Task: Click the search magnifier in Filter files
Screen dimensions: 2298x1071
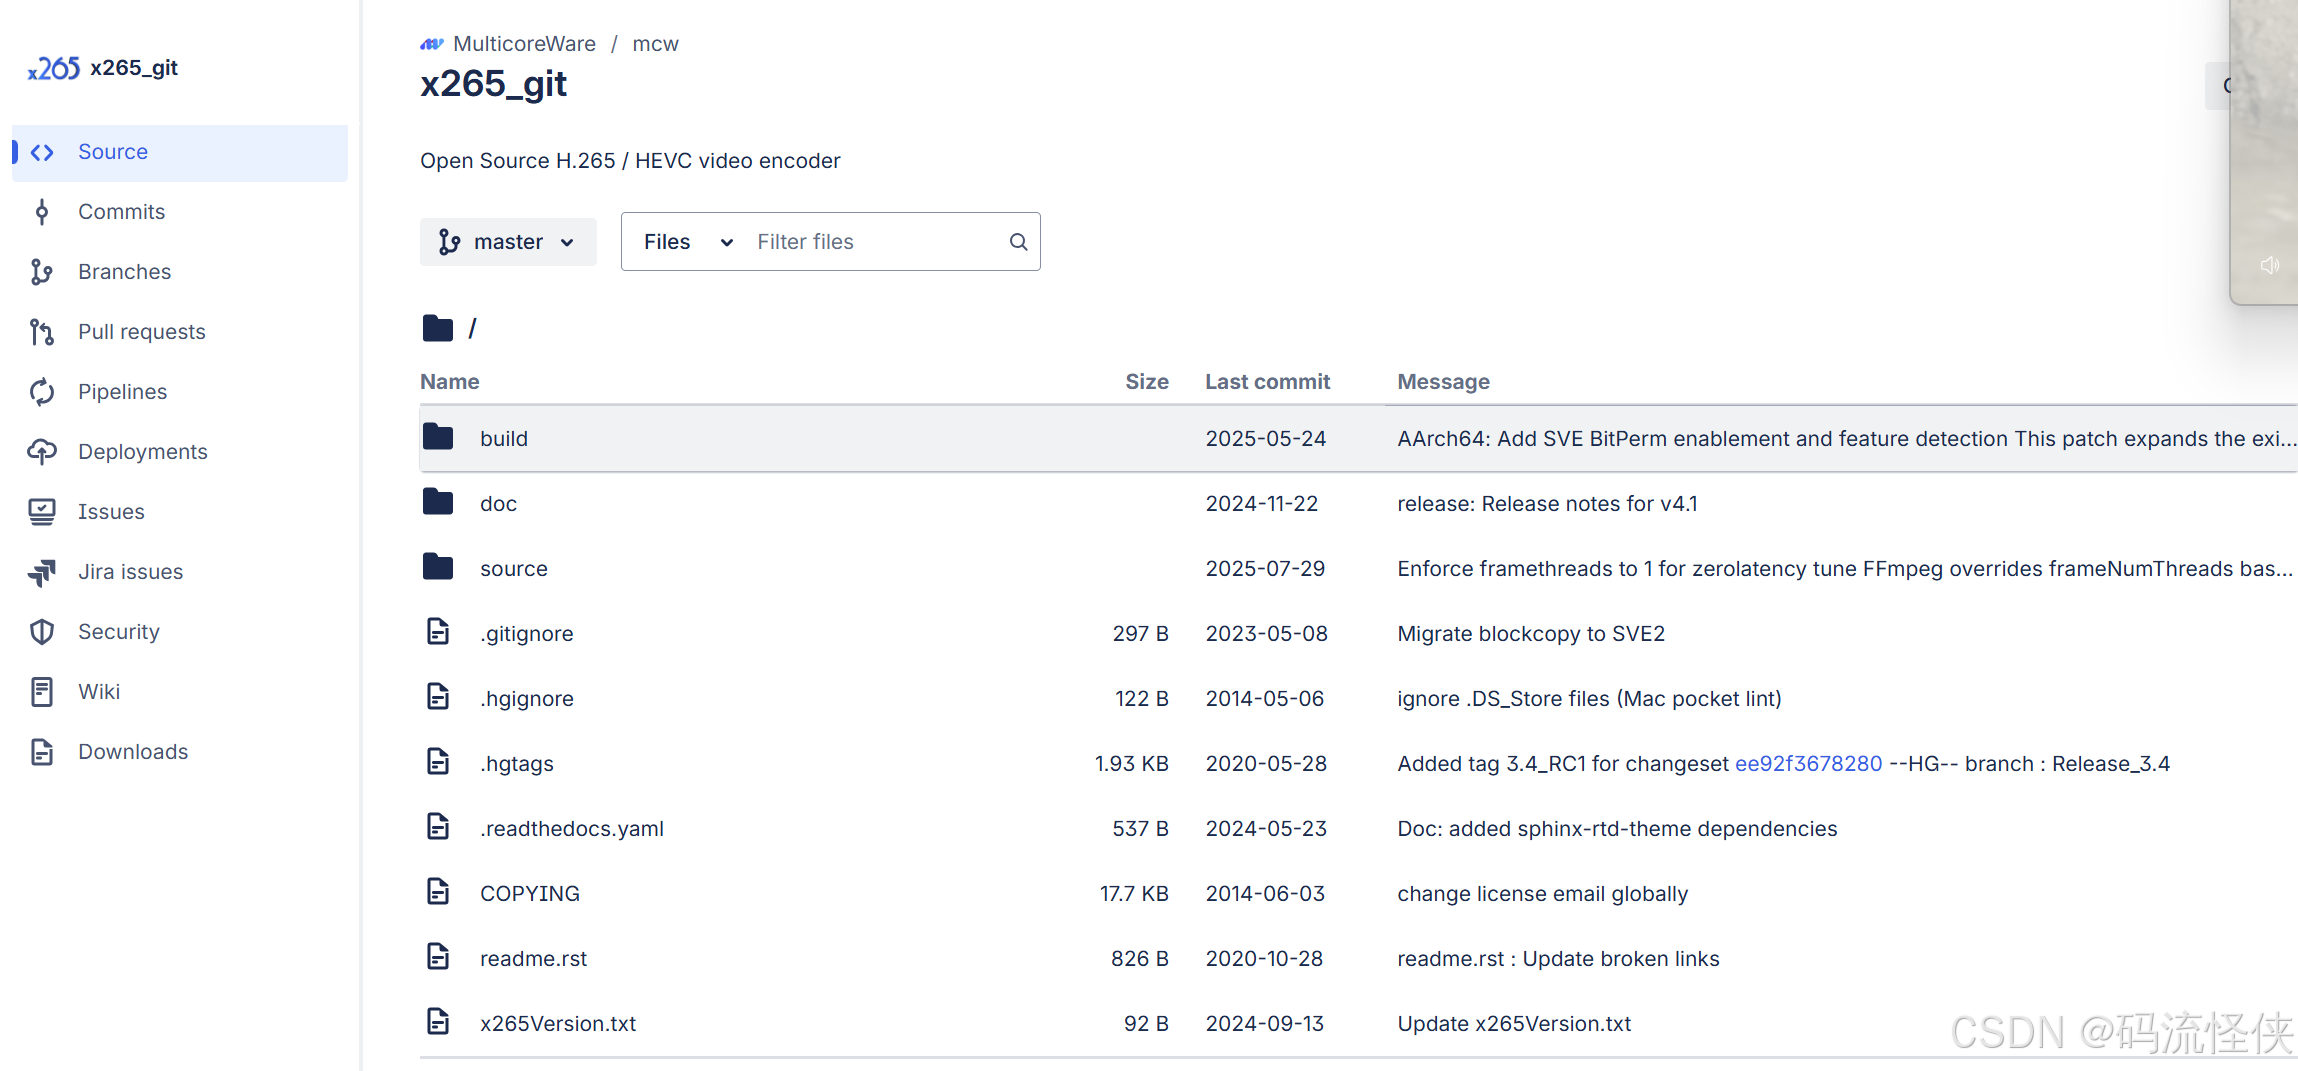Action: [1018, 242]
